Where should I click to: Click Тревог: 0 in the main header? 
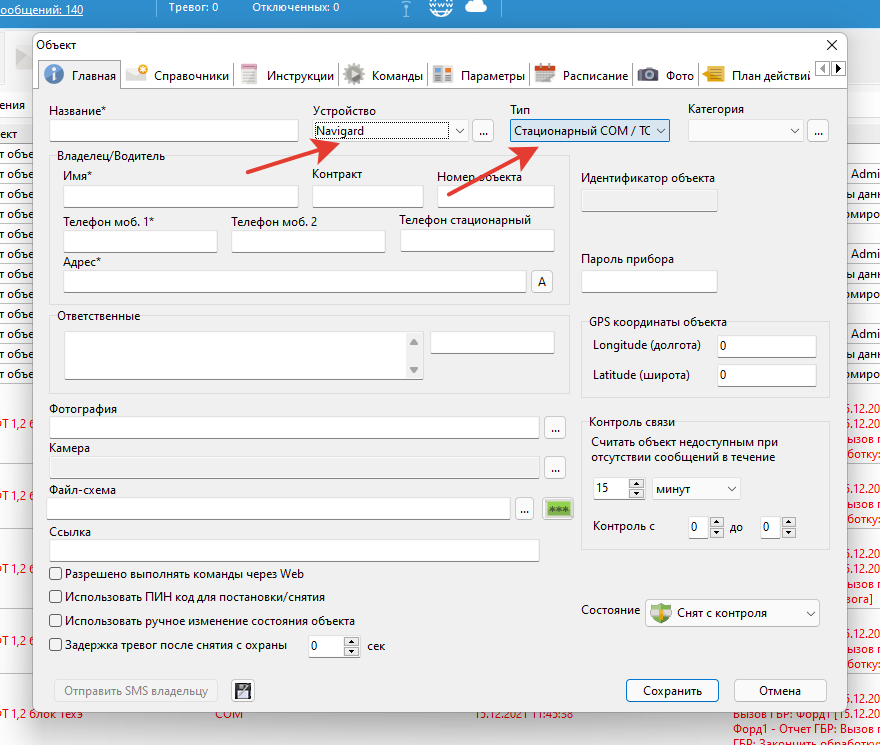[194, 7]
